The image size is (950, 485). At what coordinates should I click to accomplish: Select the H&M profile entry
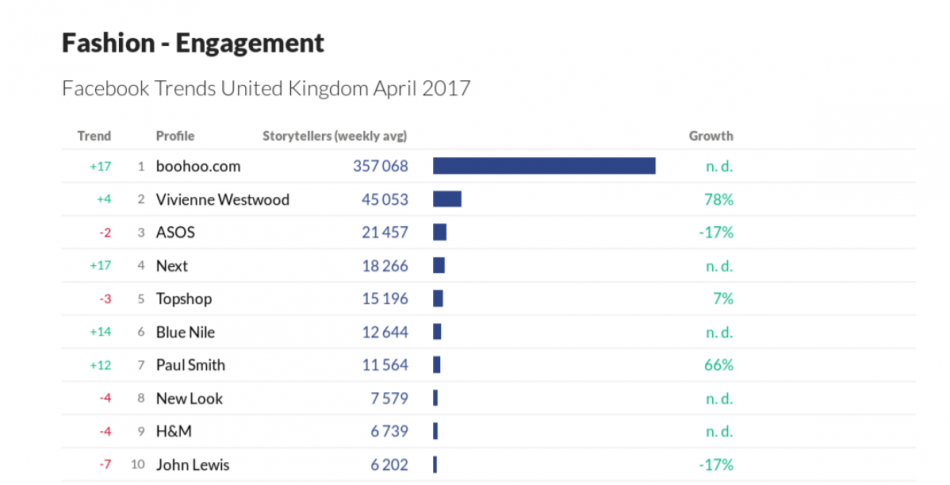174,431
